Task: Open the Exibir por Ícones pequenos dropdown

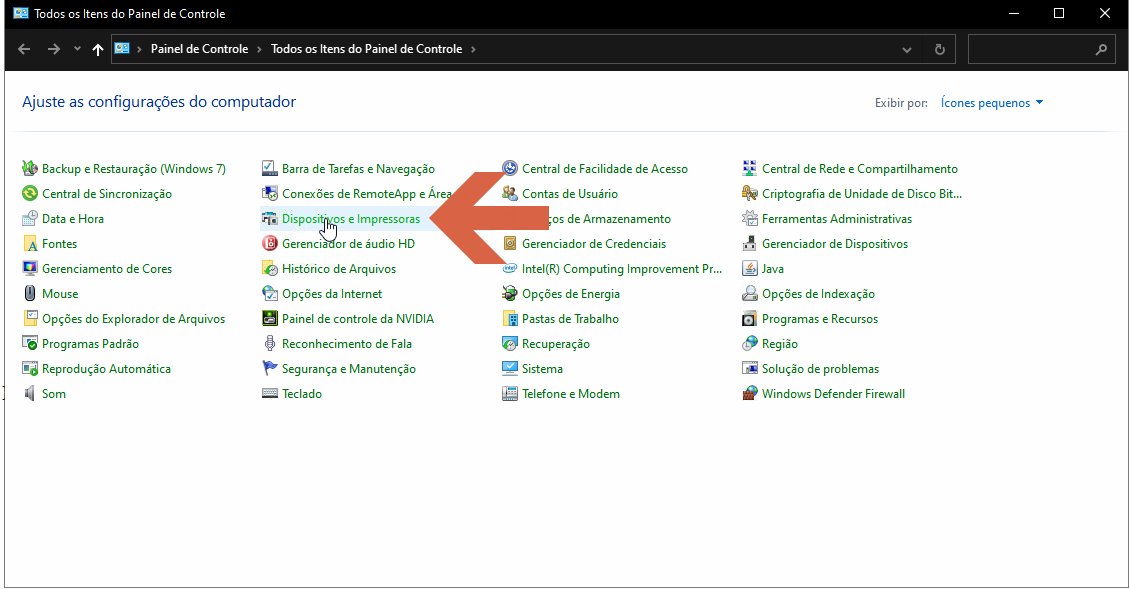Action: tap(992, 102)
